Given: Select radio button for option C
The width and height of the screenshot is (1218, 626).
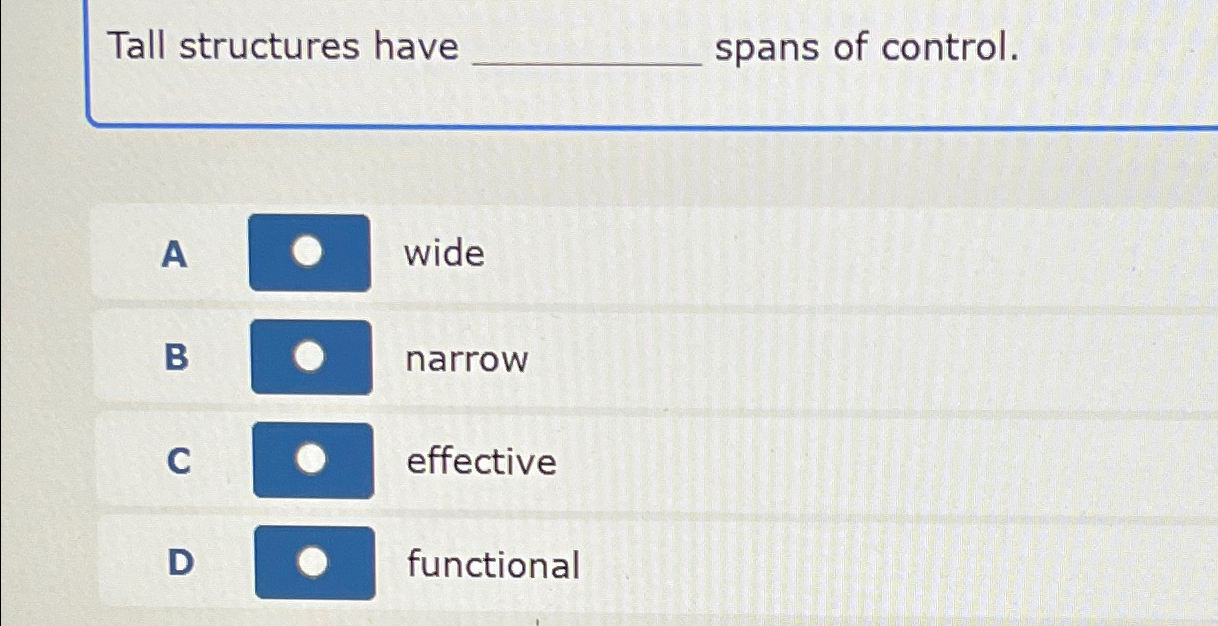Looking at the screenshot, I should (x=309, y=461).
